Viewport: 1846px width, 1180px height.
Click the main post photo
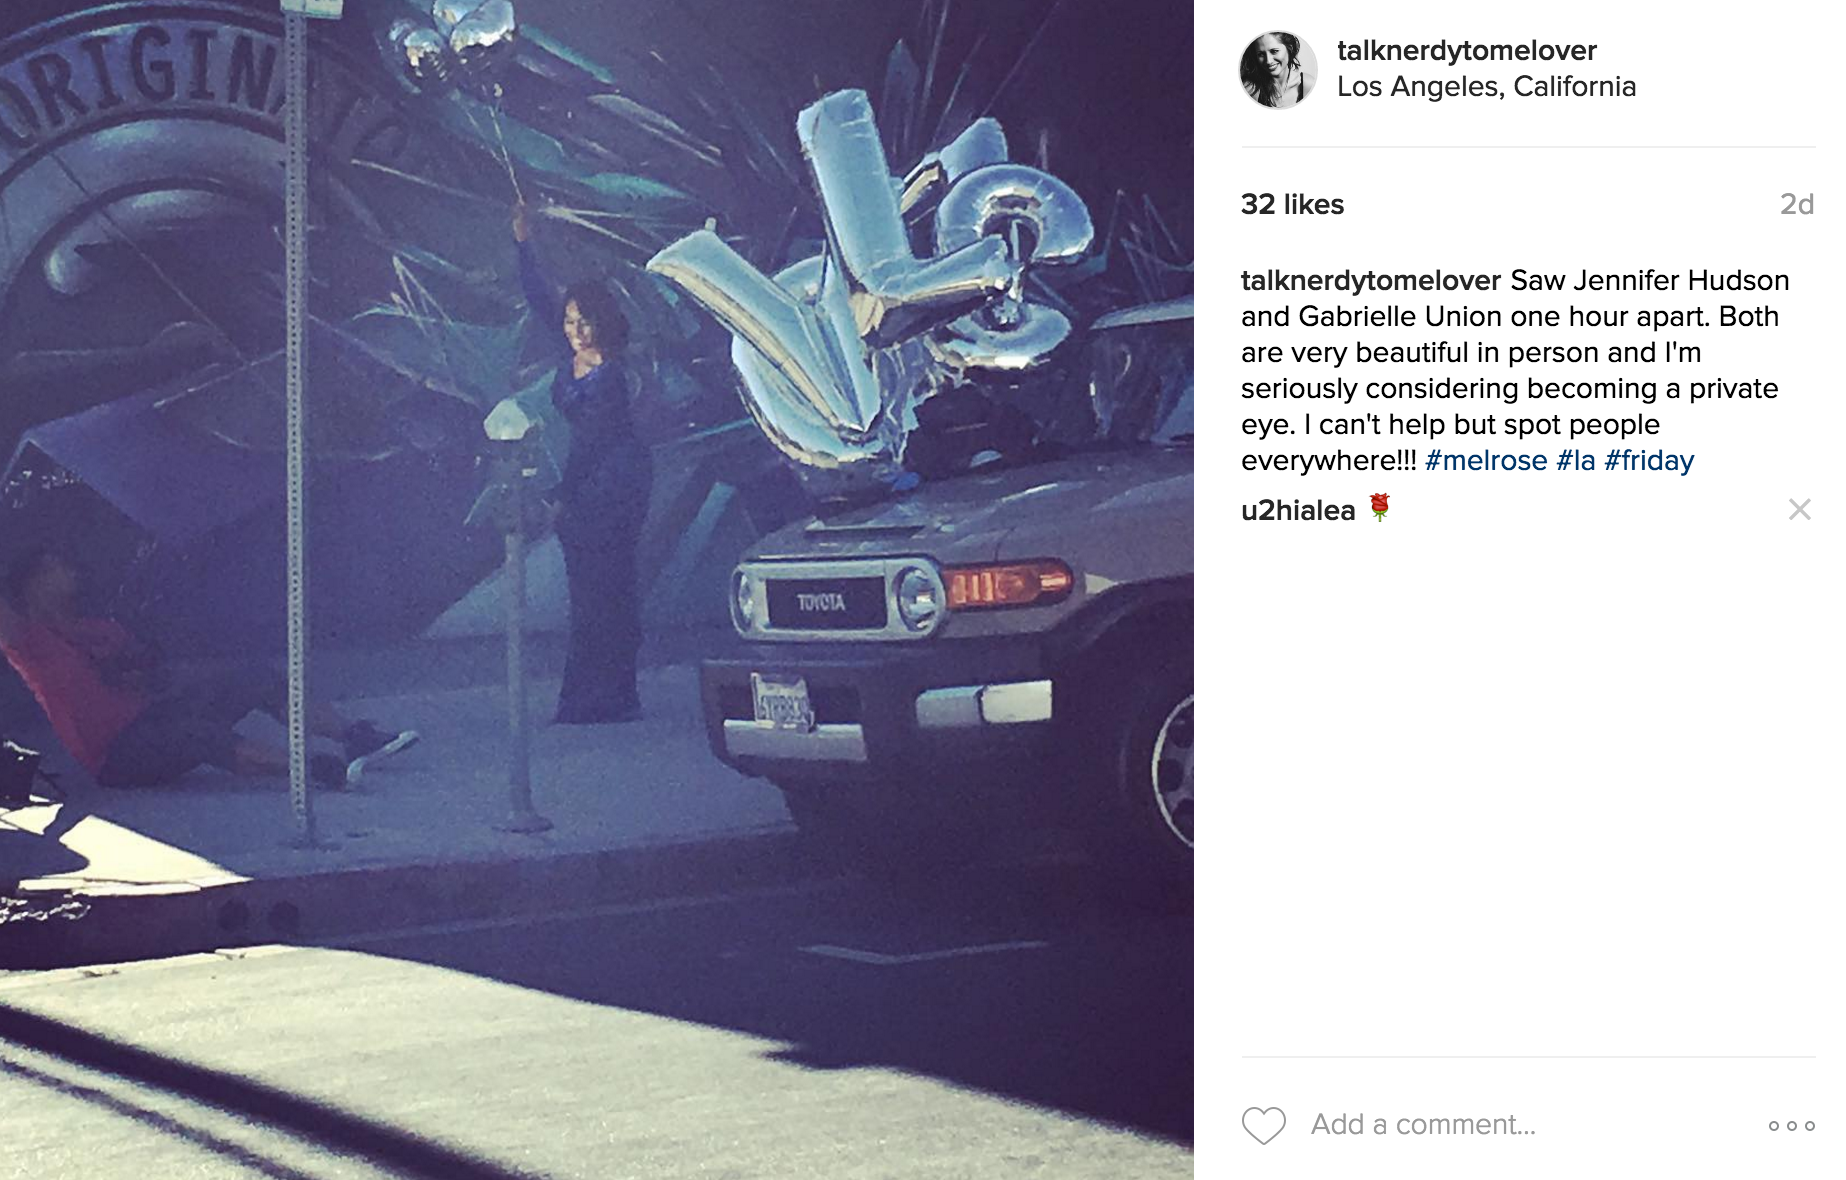[x=596, y=590]
